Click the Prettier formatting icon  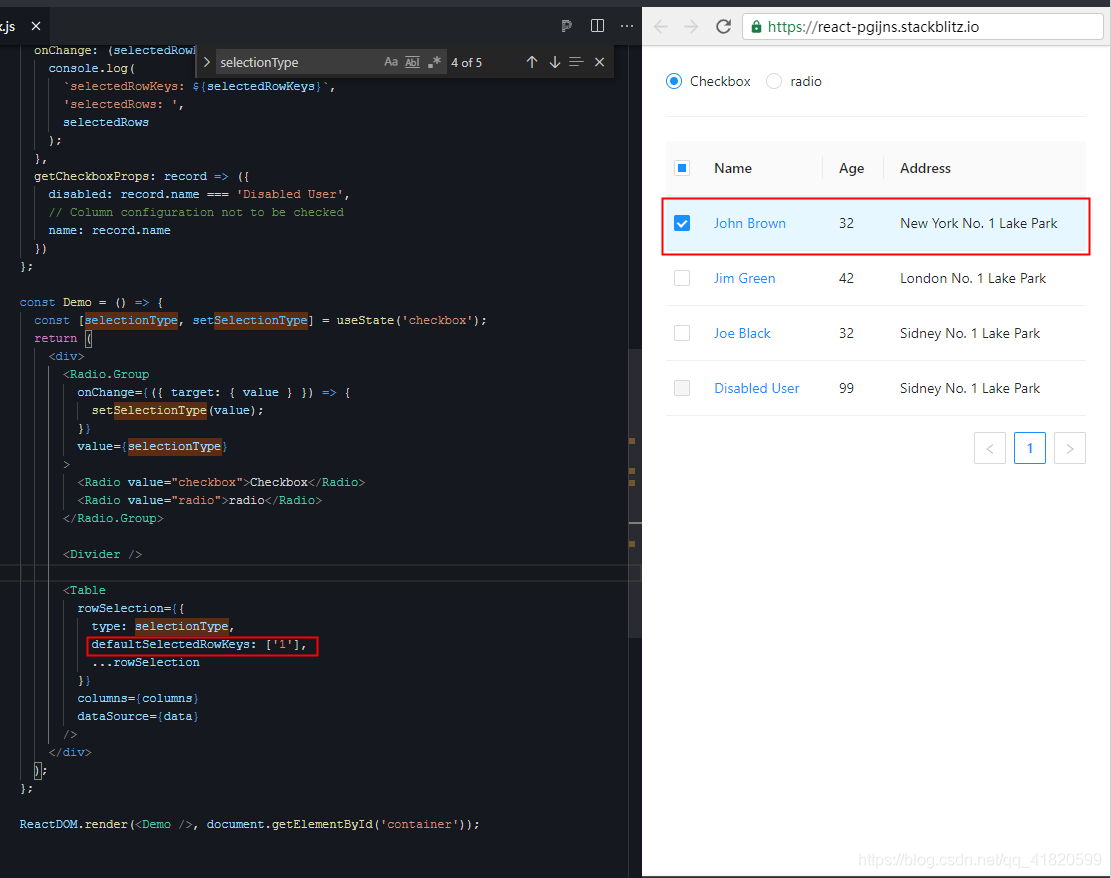point(566,26)
